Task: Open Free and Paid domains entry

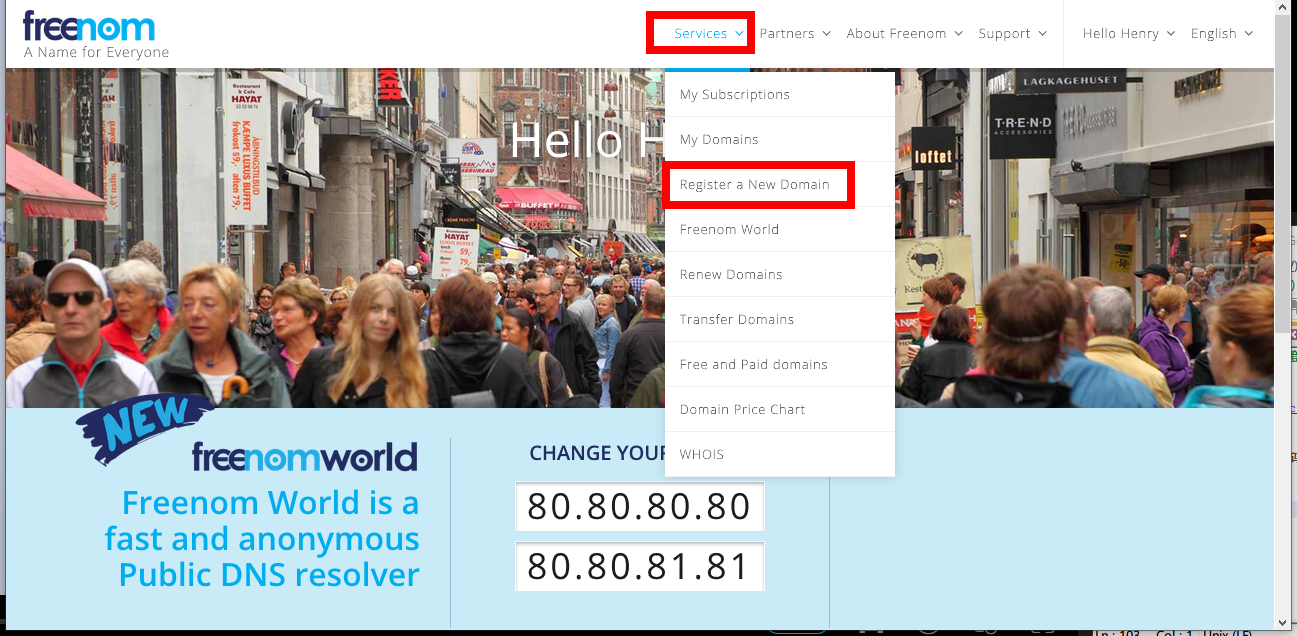Action: coord(780,364)
